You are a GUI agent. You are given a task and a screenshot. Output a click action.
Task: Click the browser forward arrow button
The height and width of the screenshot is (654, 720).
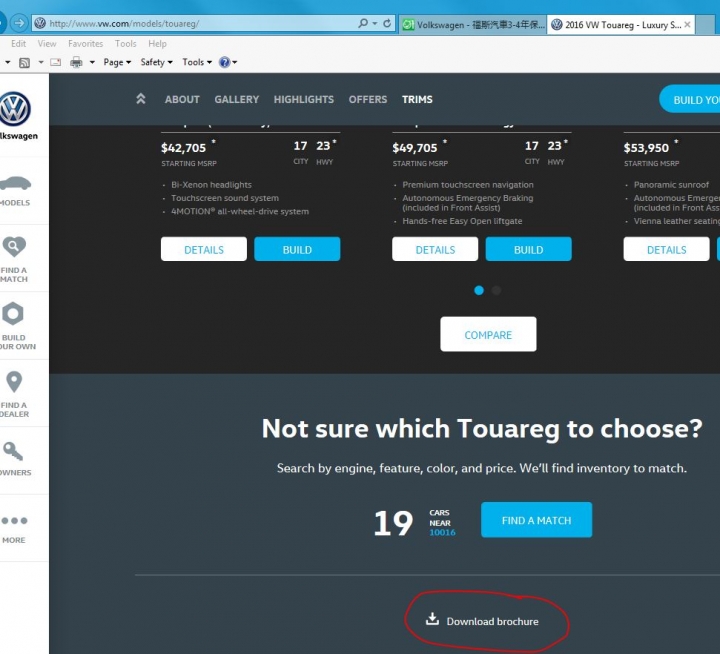tap(19, 23)
